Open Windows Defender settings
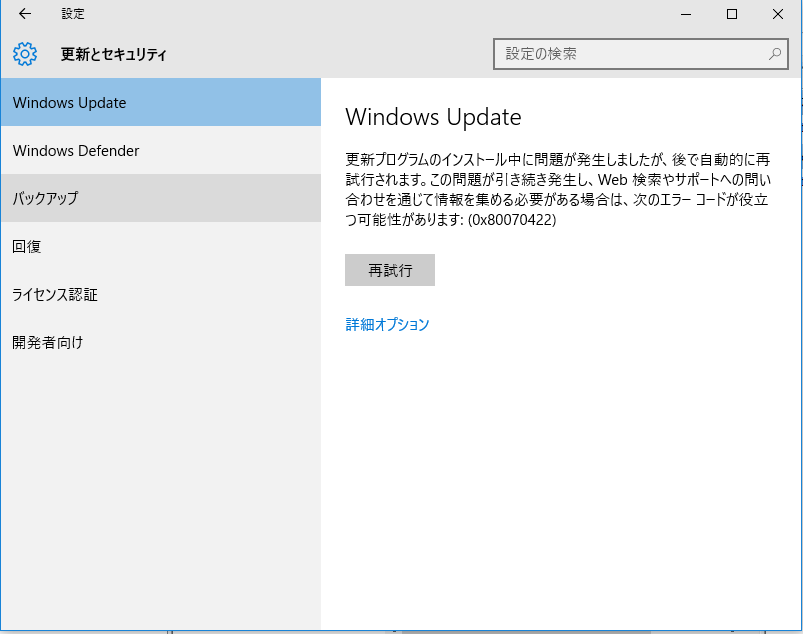This screenshot has height=634, width=803. point(161,151)
